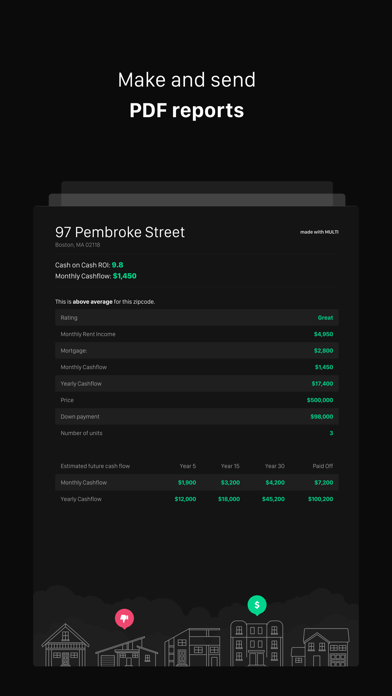Select the Rating row showing Great
This screenshot has height=696, width=392.
[197, 317]
